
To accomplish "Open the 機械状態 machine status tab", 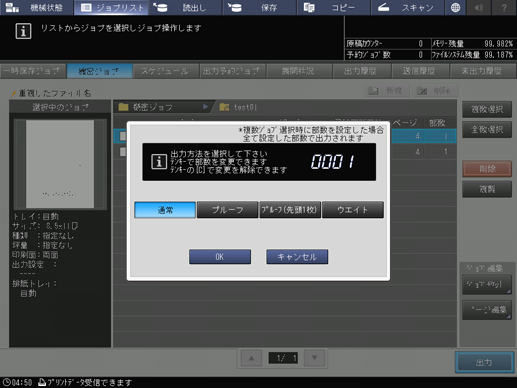I will point(37,7).
